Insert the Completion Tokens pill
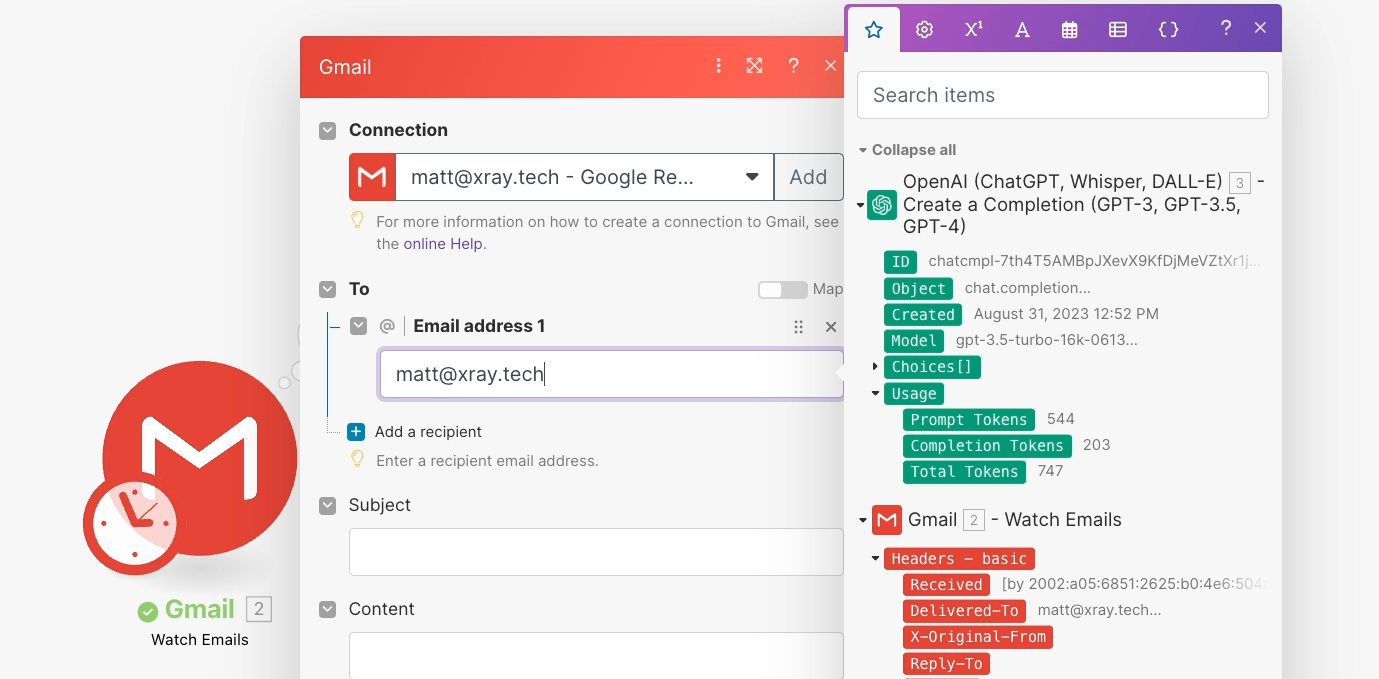Image resolution: width=1379 pixels, height=679 pixels. click(x=987, y=445)
